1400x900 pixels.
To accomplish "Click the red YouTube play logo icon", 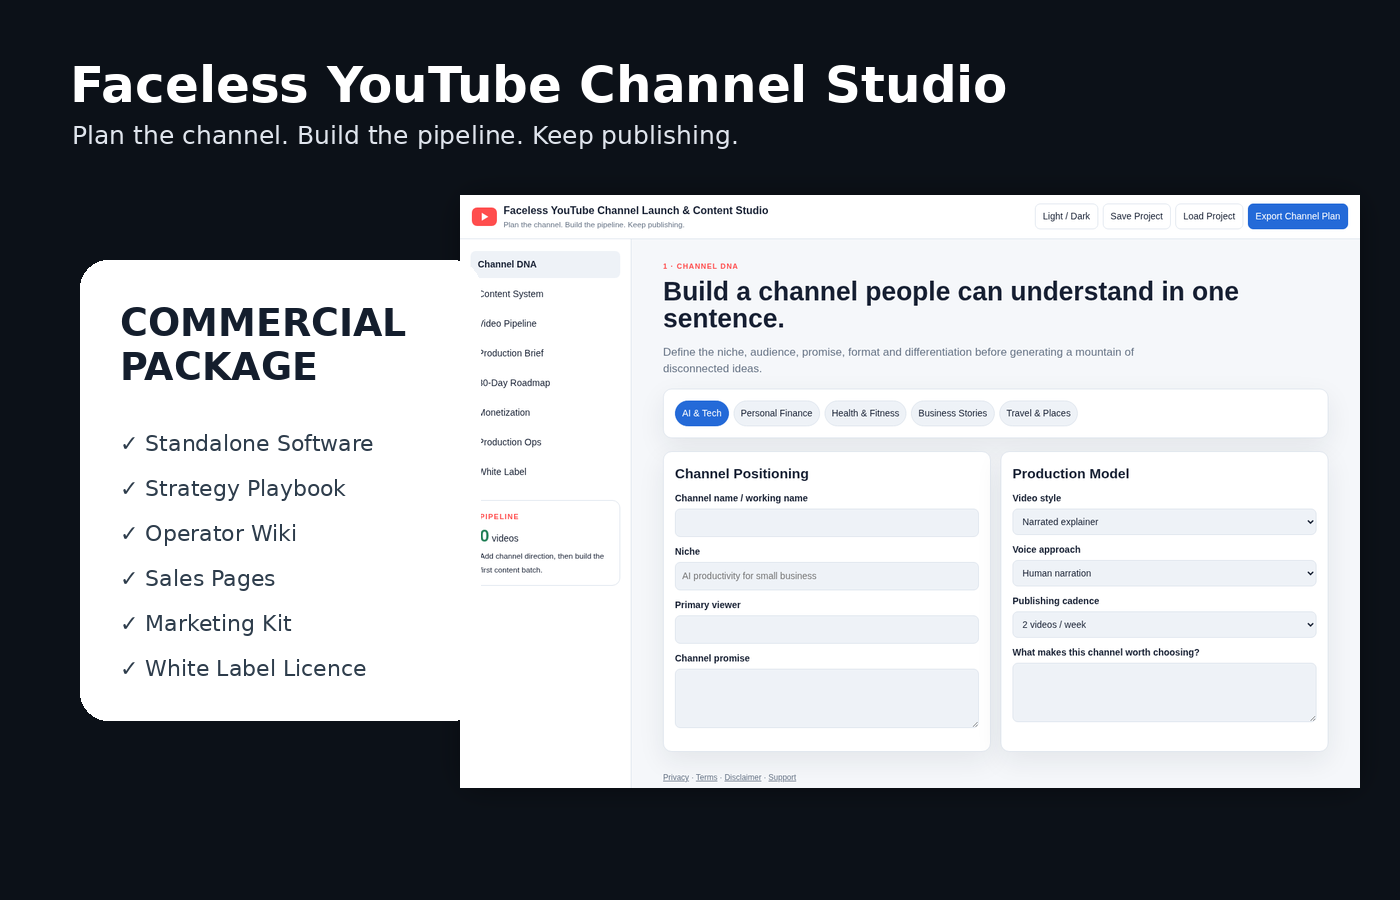I will [484, 217].
